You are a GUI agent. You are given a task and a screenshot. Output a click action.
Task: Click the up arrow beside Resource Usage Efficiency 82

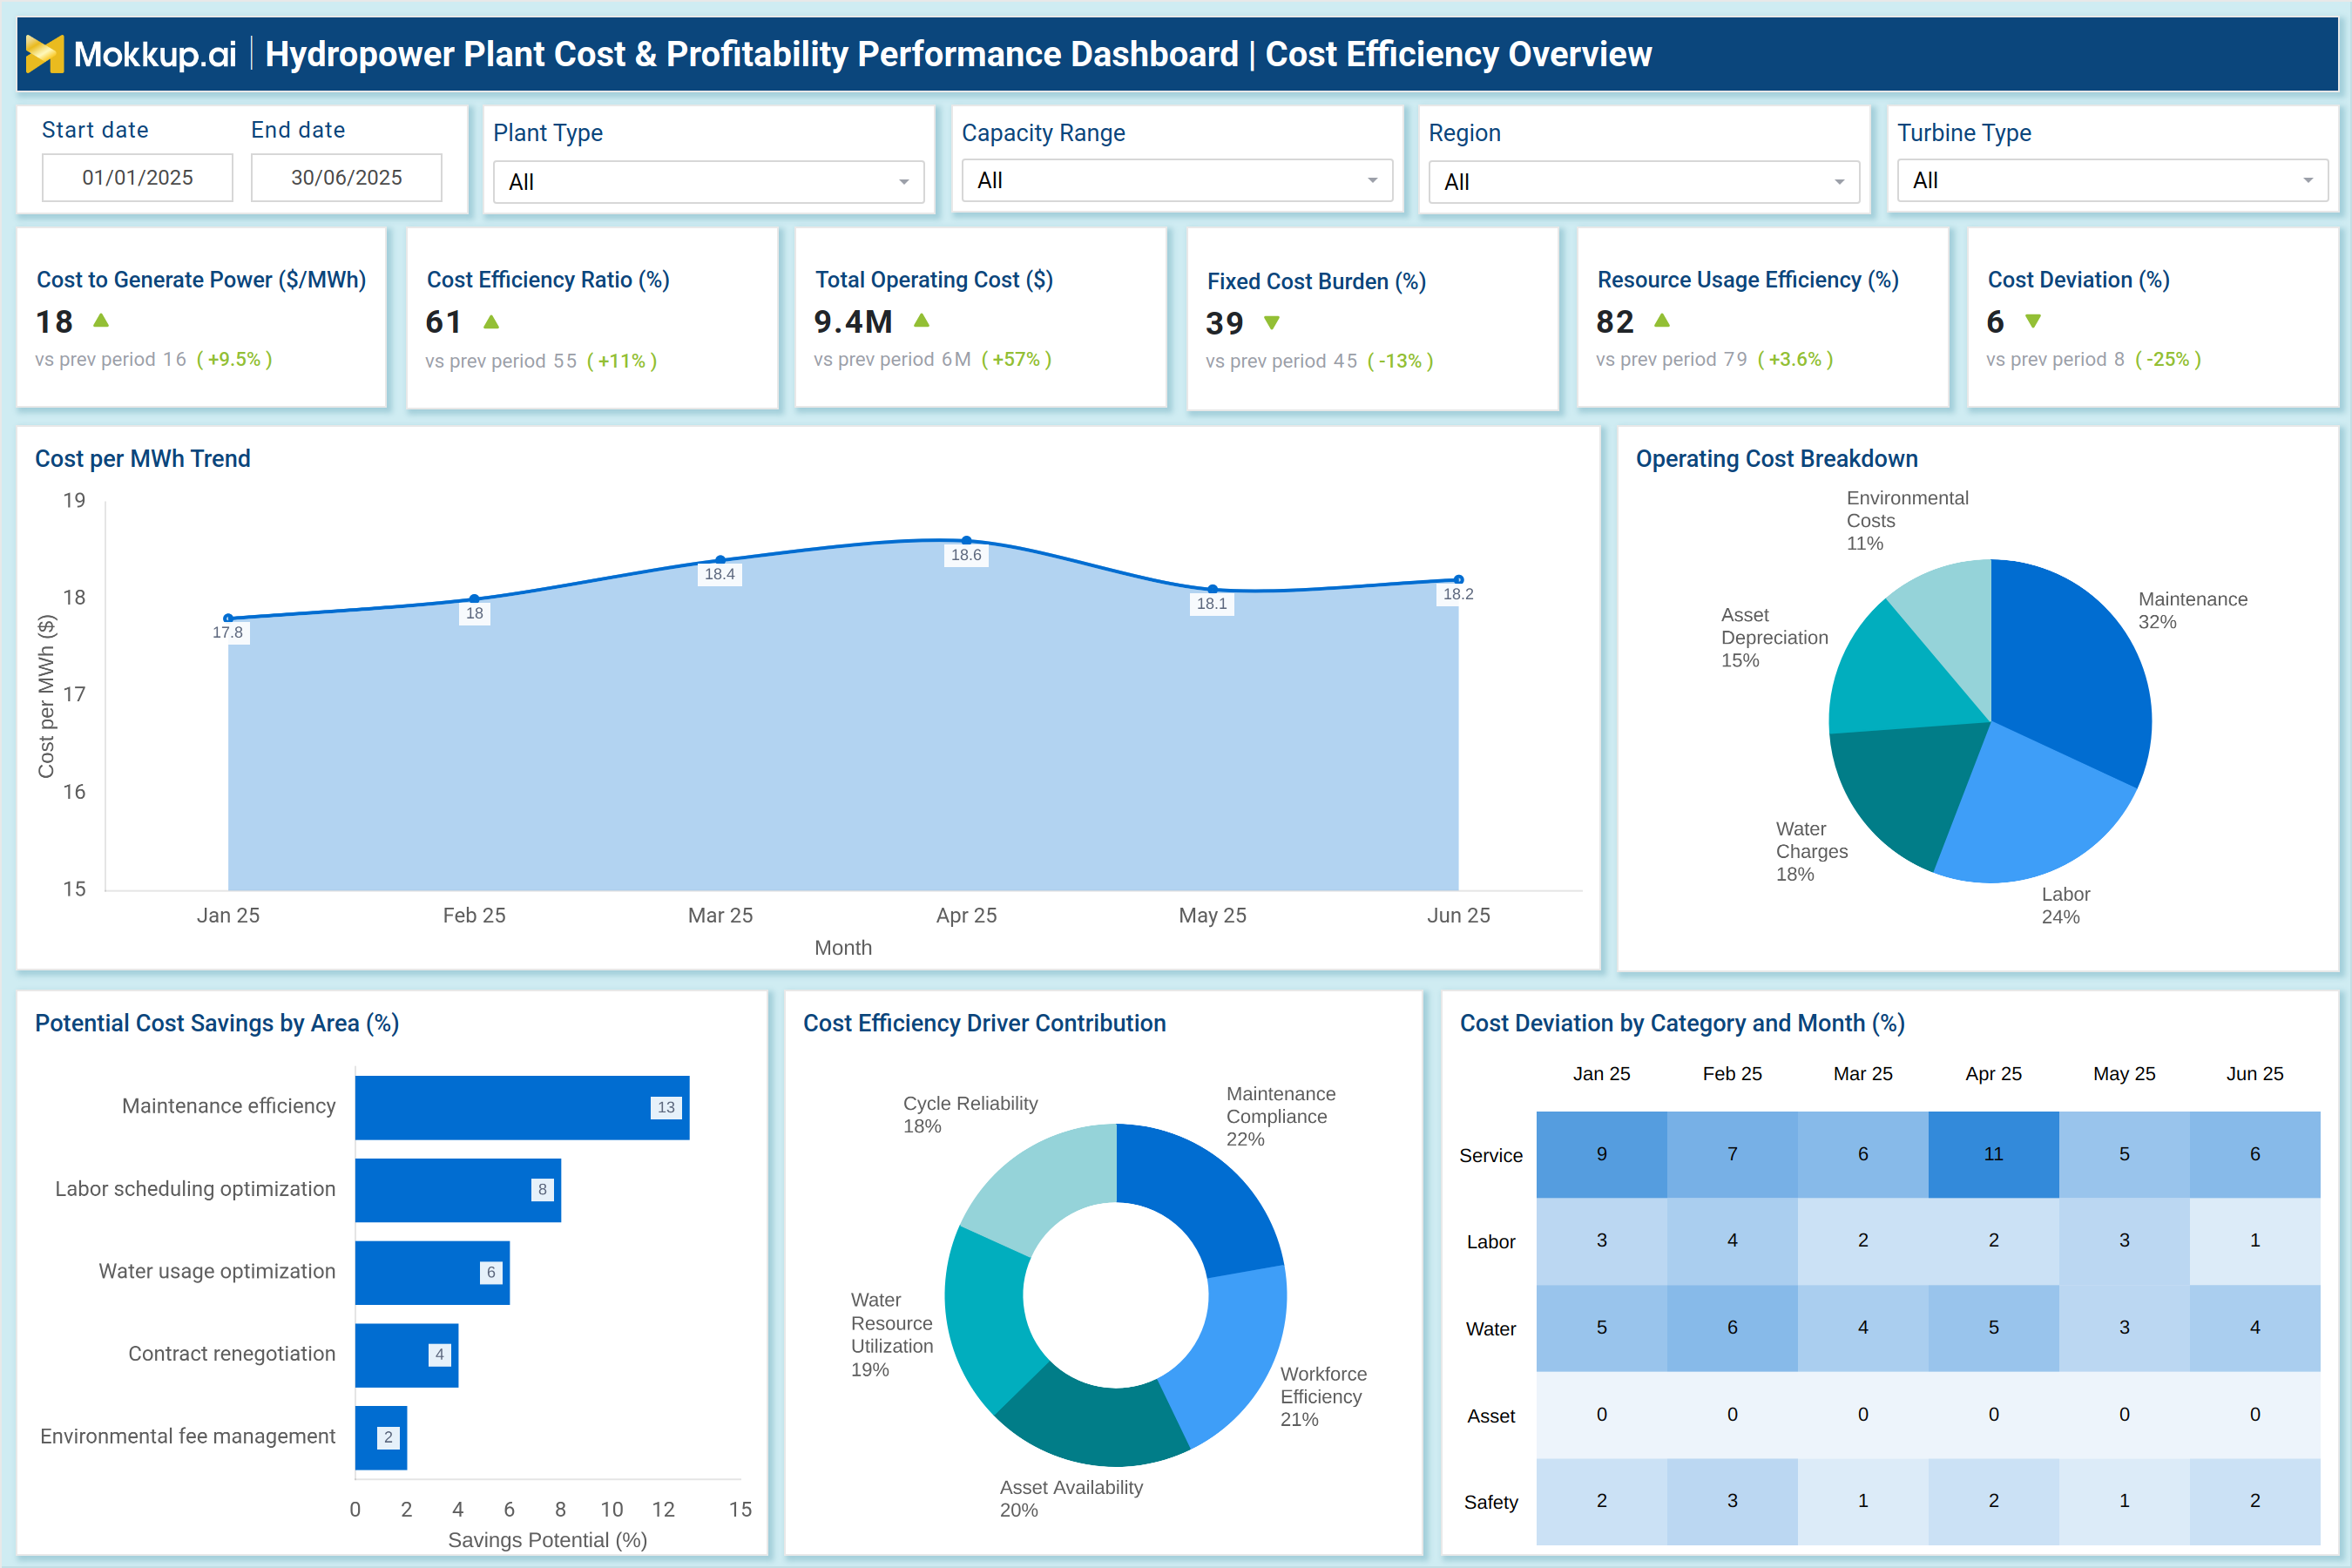click(x=1662, y=321)
